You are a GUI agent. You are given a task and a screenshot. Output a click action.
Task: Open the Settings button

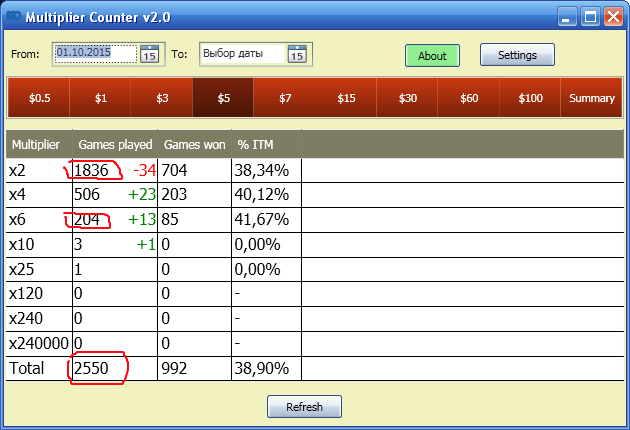(517, 55)
